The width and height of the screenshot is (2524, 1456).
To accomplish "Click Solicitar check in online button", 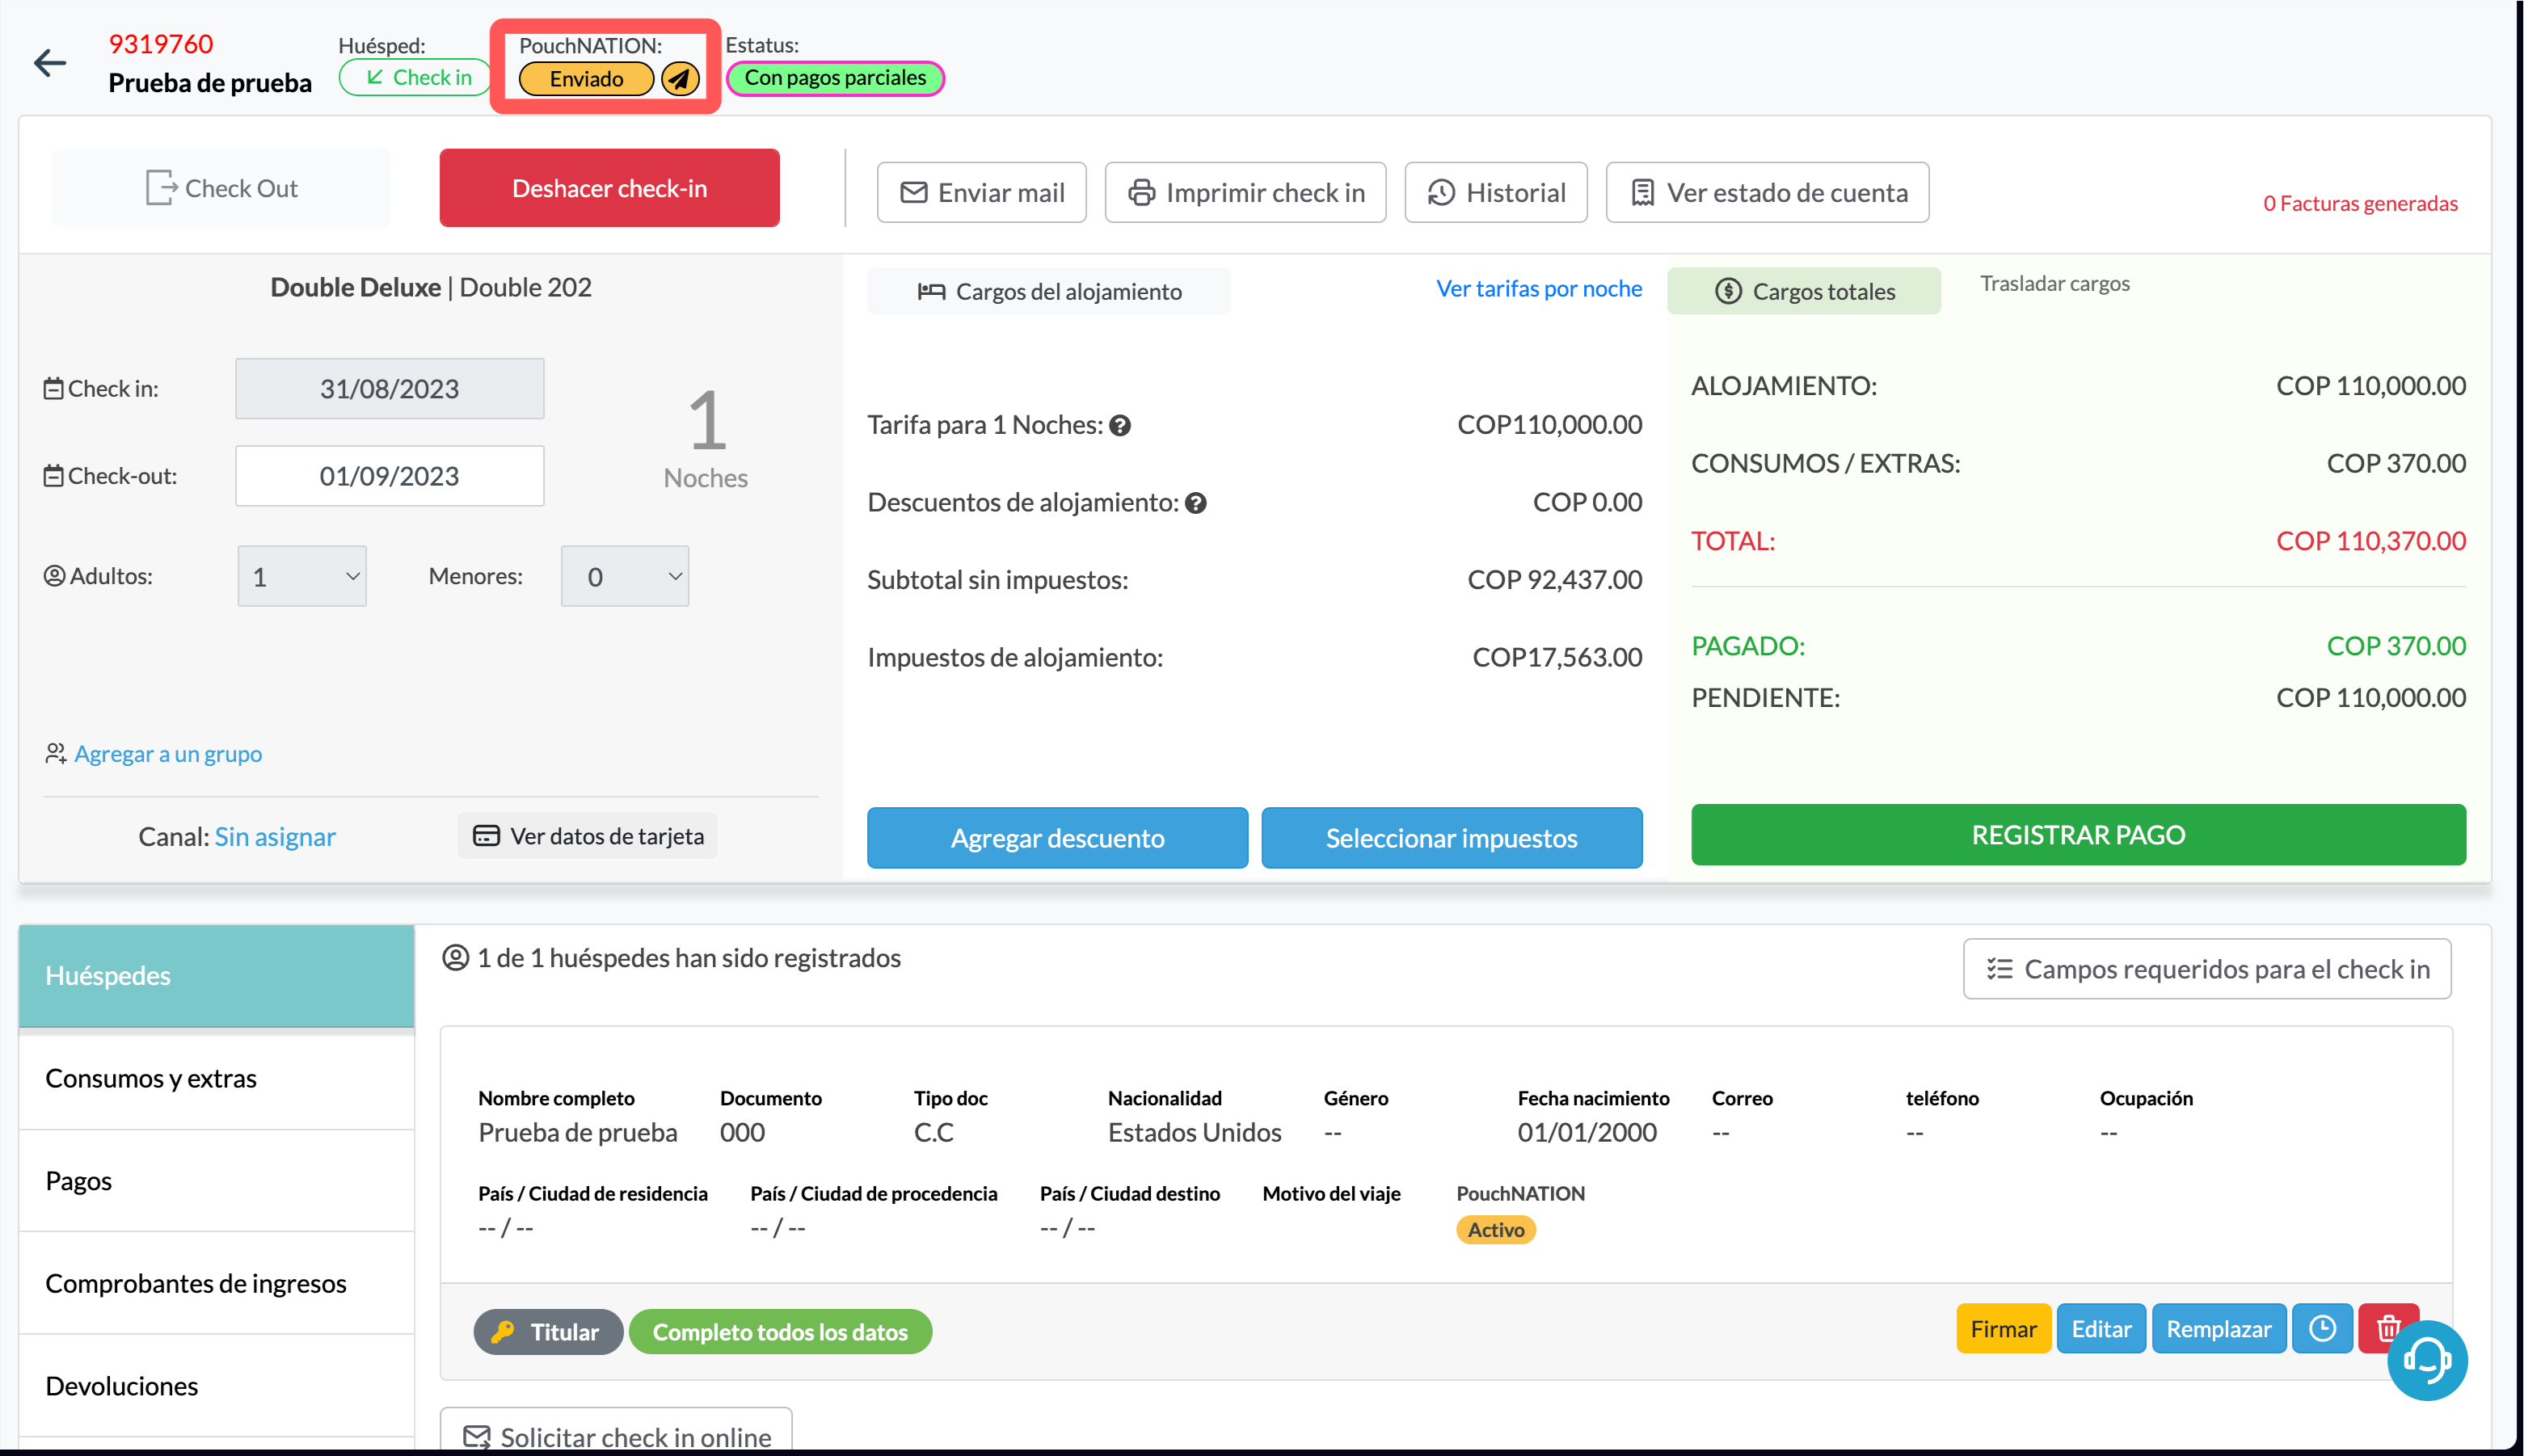I will 616,1432.
